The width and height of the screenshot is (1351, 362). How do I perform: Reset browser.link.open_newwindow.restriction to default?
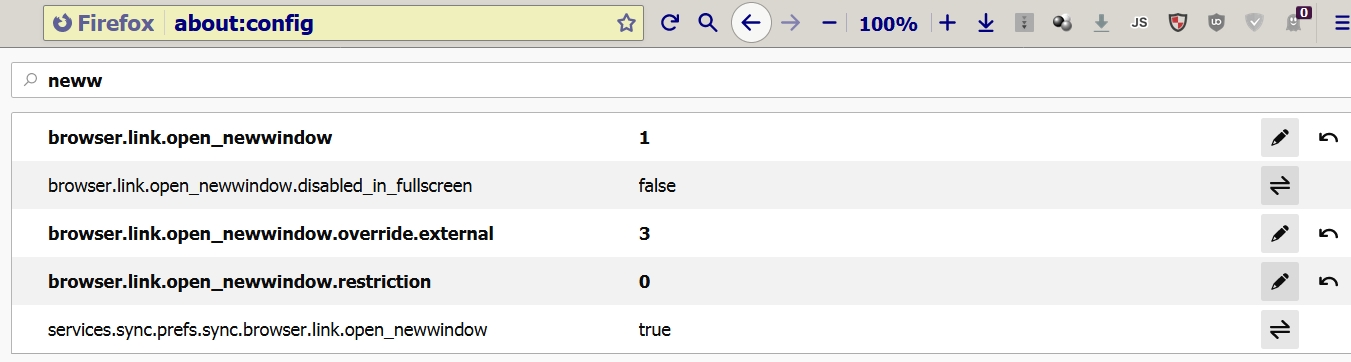tap(1328, 282)
